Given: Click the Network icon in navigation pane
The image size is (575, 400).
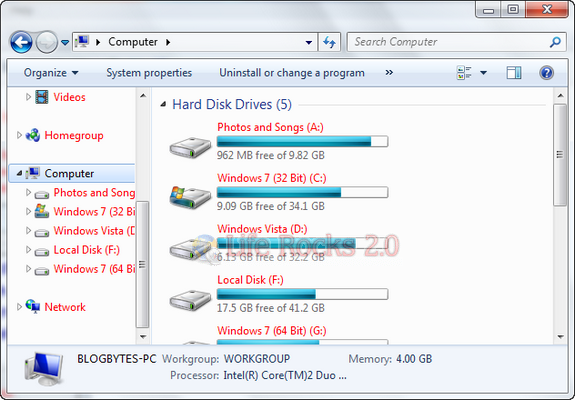Looking at the screenshot, I should coord(33,307).
